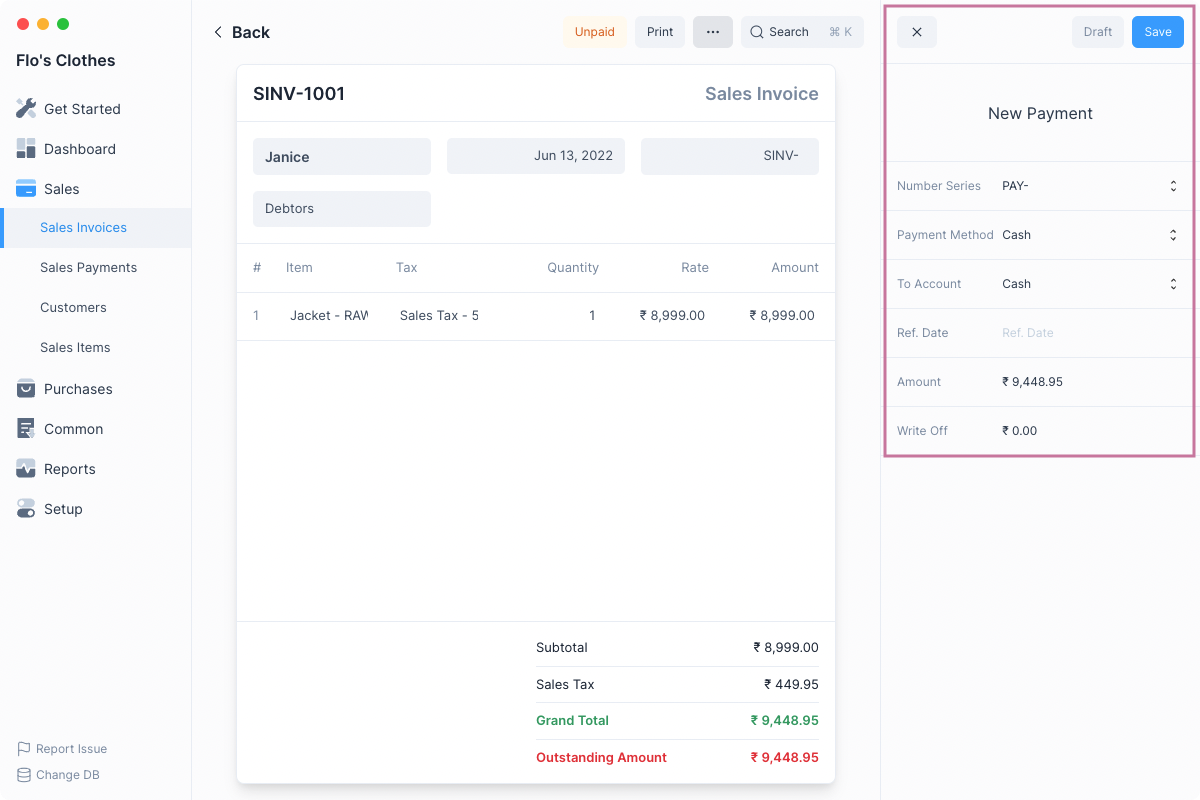The image size is (1200, 800).
Task: Expand the To Account dropdown
Action: coord(1172,284)
